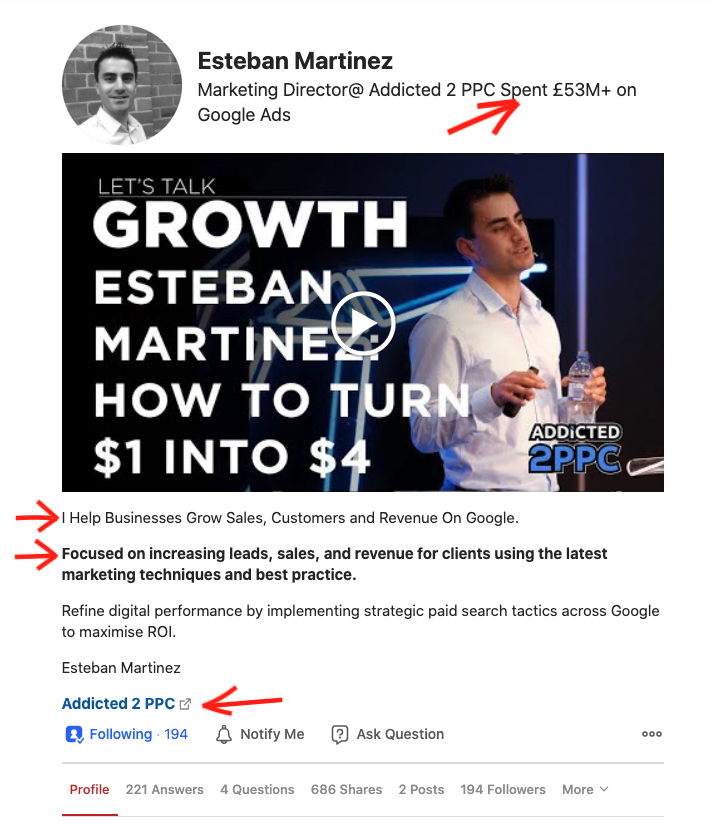Select the Profile tab
The image size is (713, 821).
[x=90, y=789]
